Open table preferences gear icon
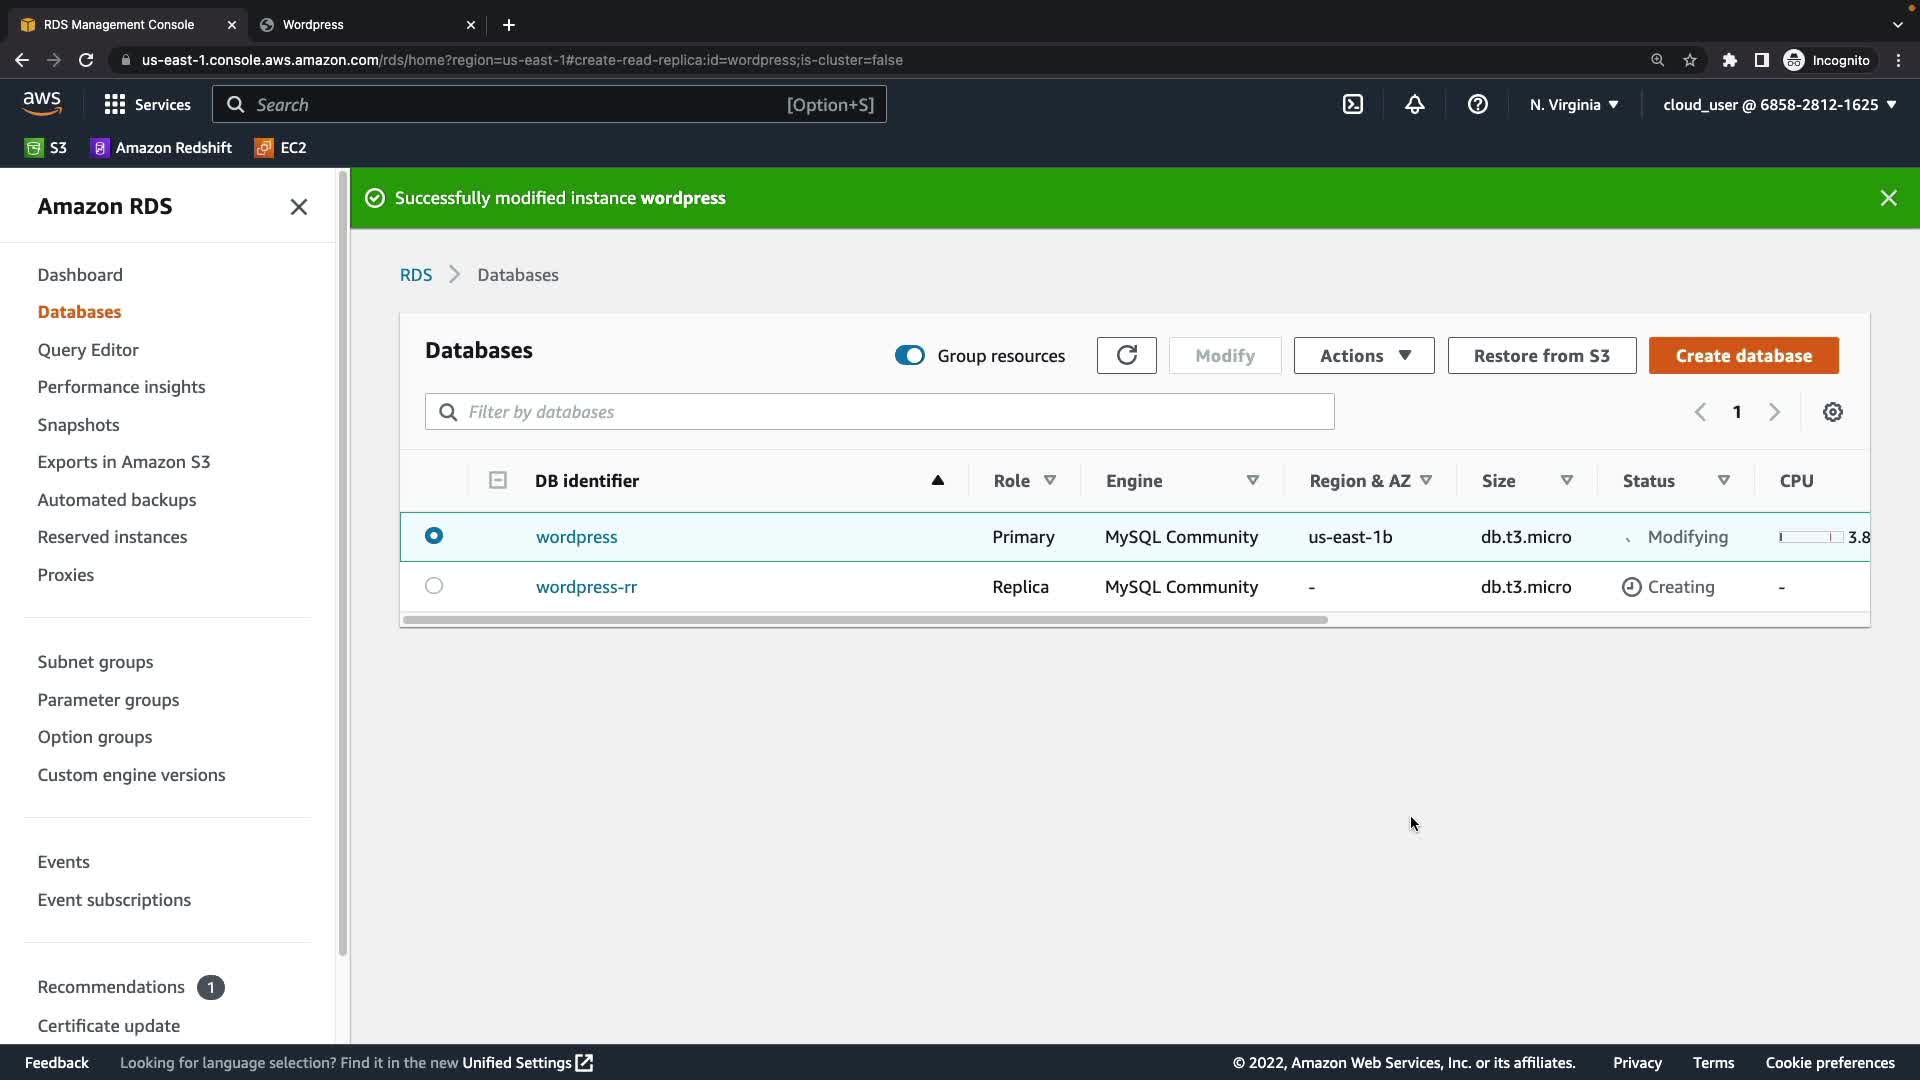This screenshot has width=1920, height=1080. click(1832, 412)
